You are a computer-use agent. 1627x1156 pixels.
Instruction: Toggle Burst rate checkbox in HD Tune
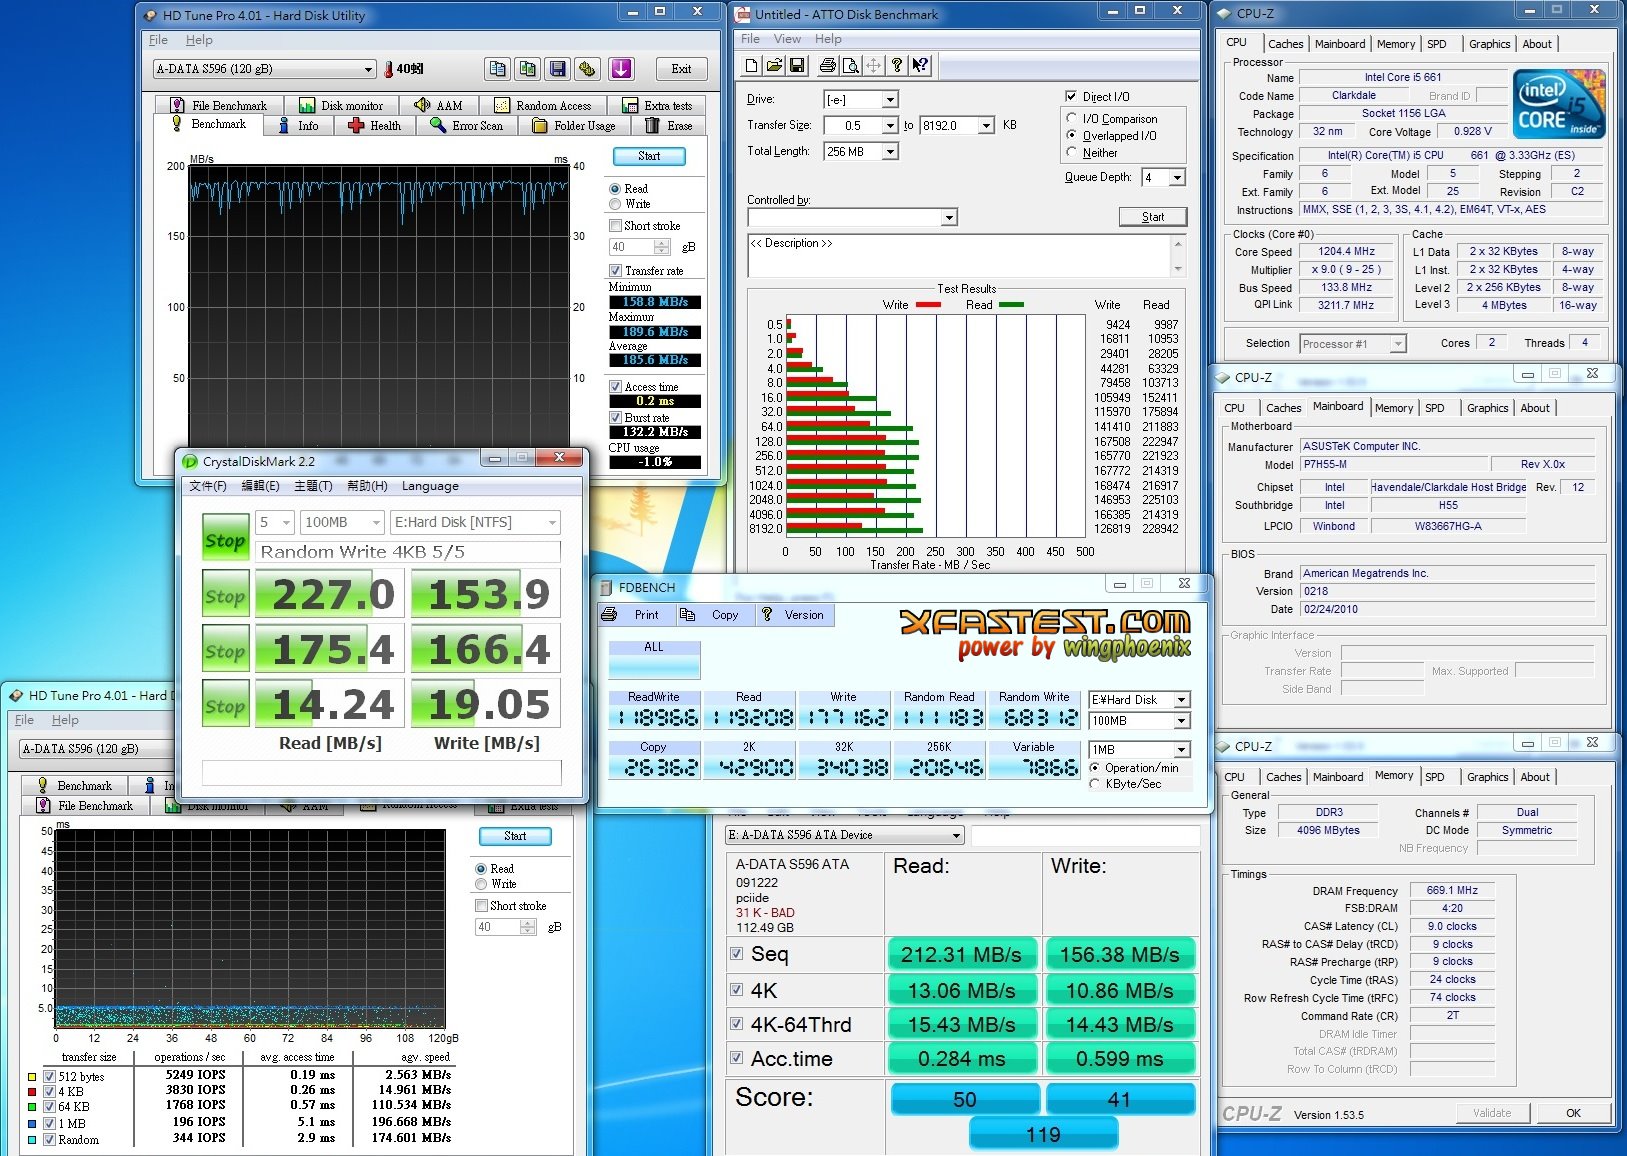click(x=616, y=418)
